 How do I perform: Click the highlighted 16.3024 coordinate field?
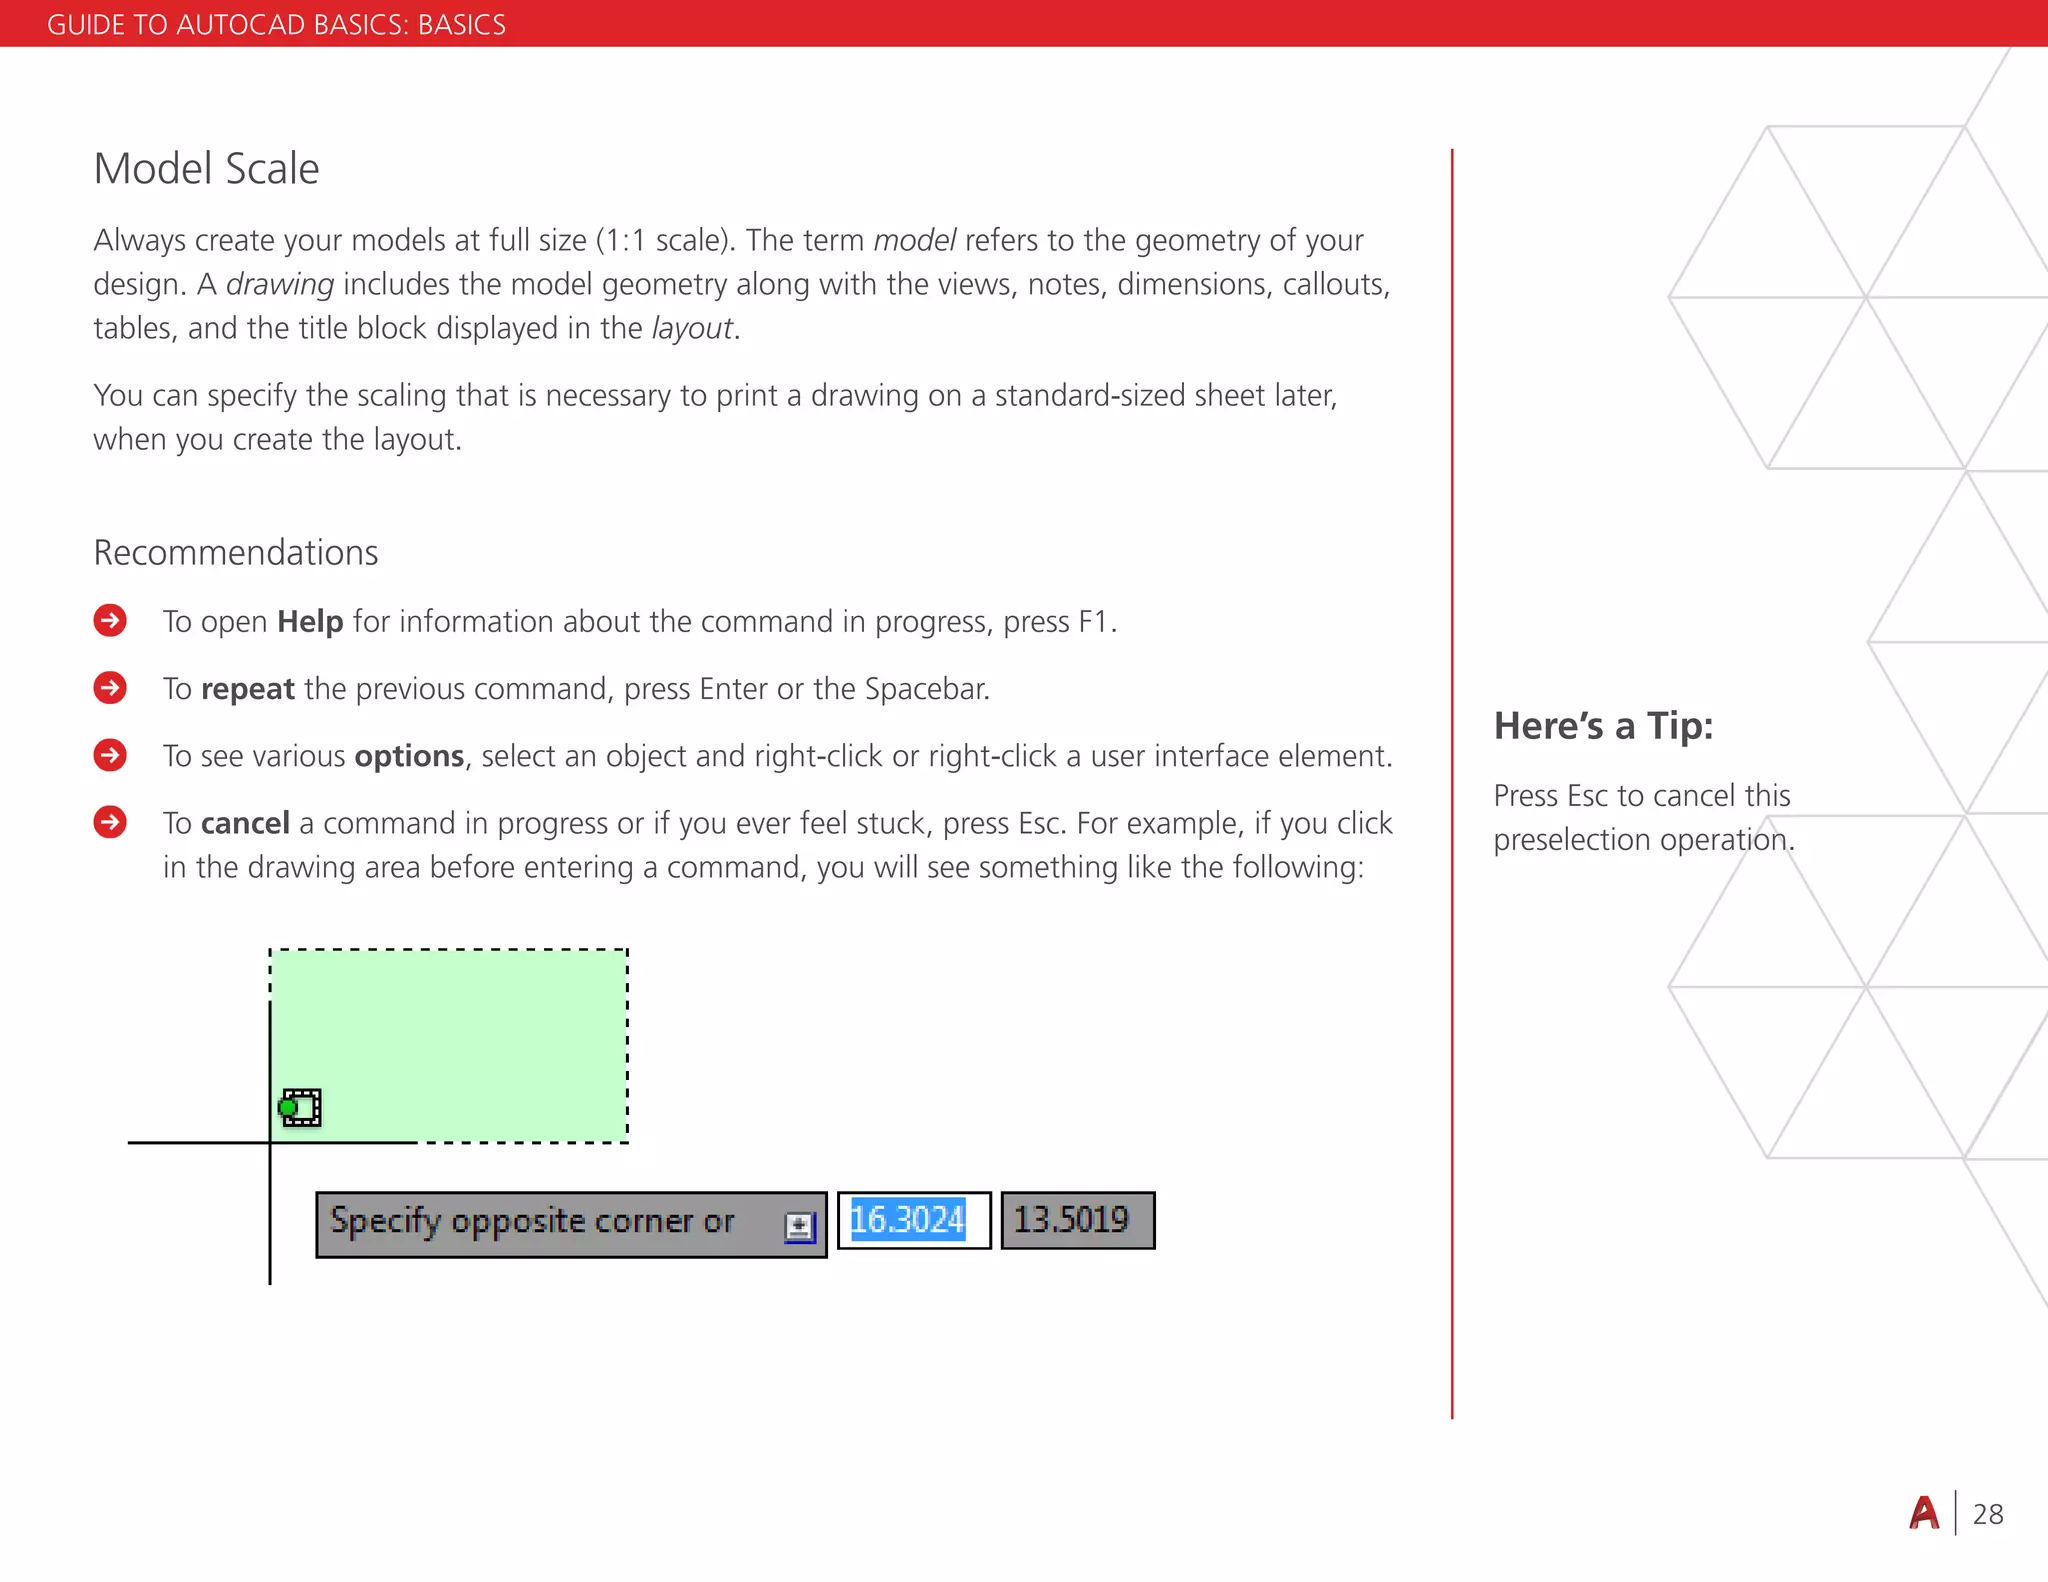[x=912, y=1220]
